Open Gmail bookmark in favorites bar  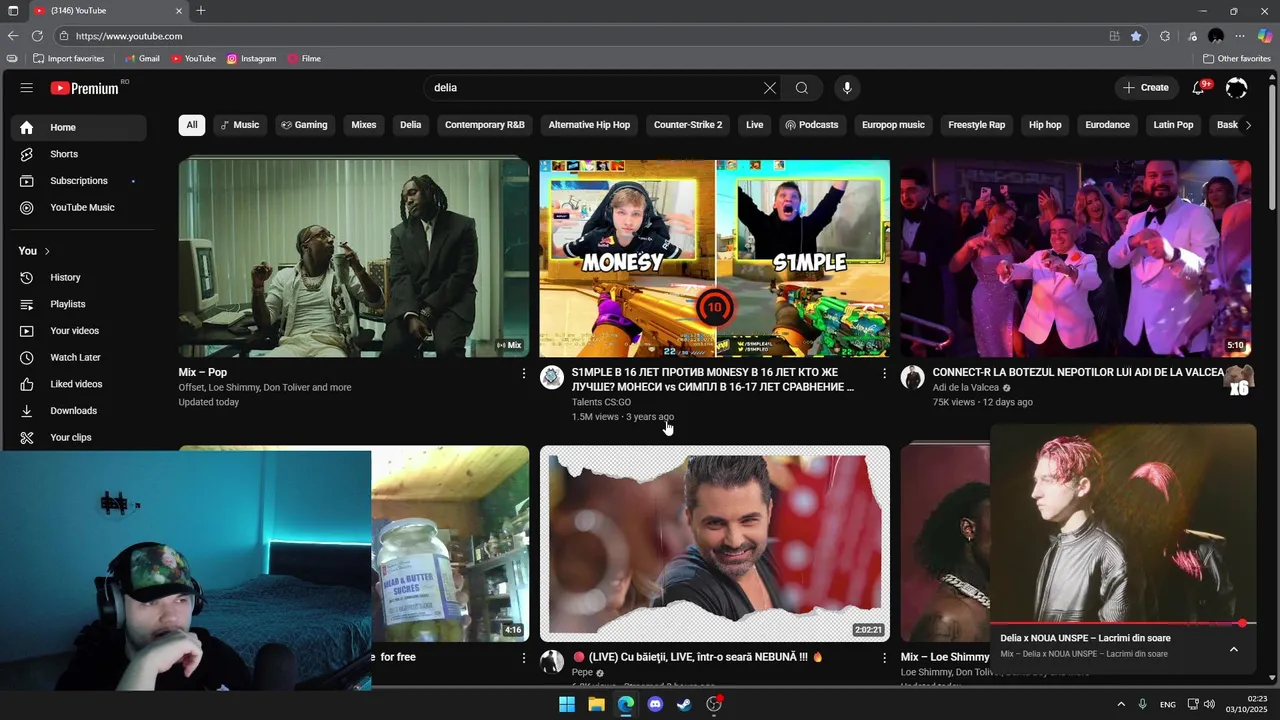[x=142, y=59]
